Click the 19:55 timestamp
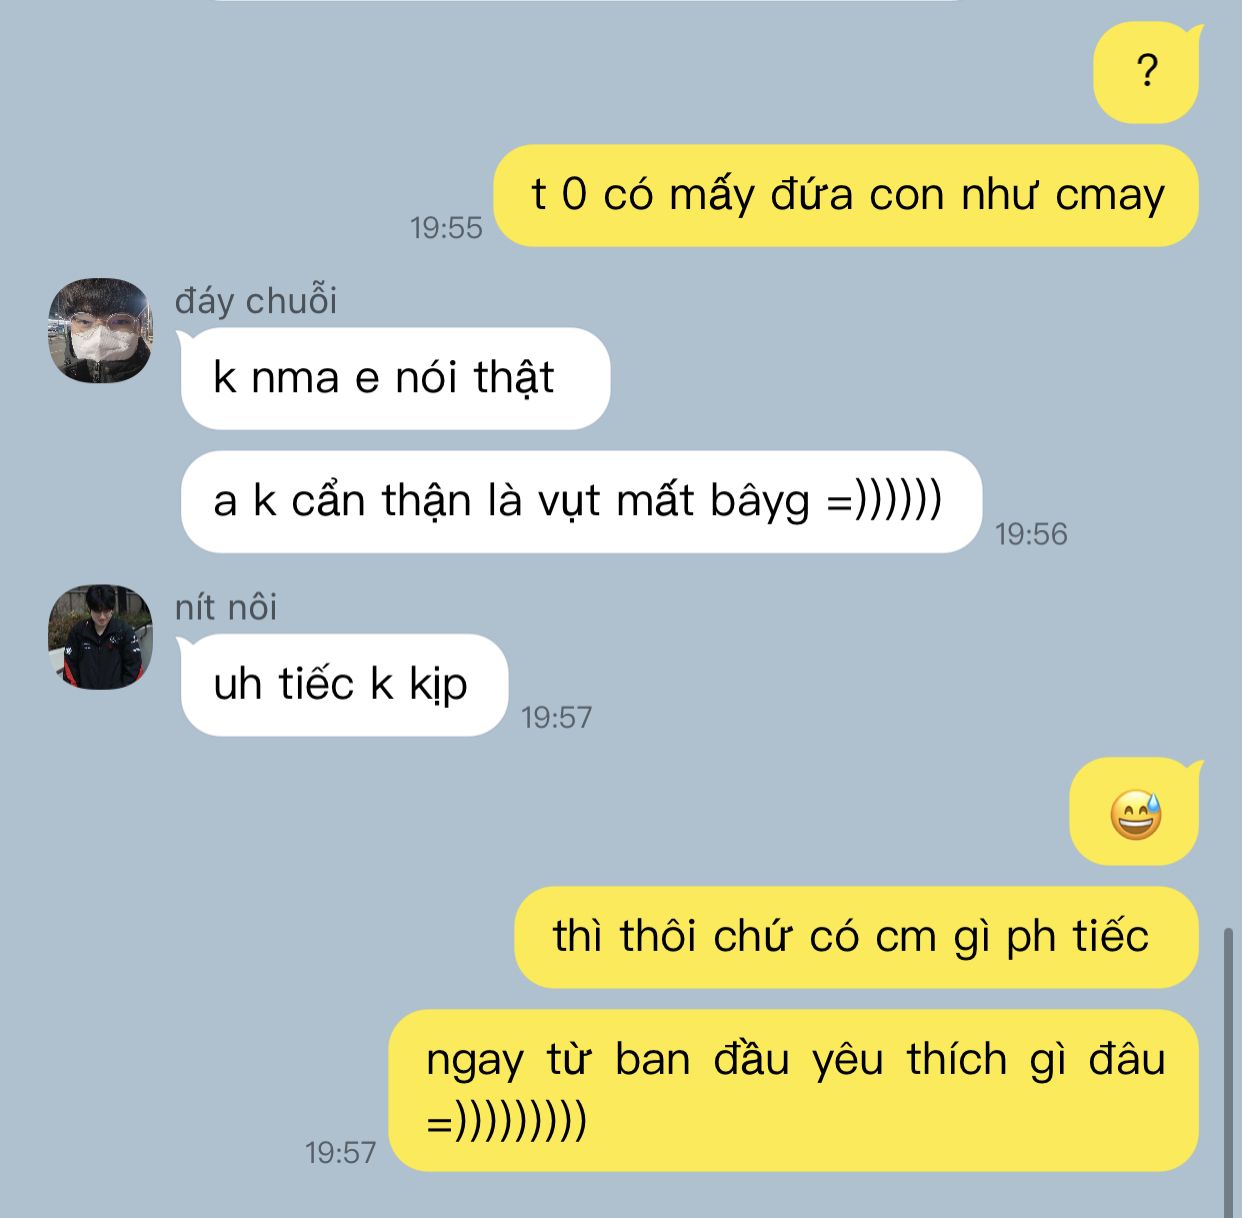The width and height of the screenshot is (1242, 1218). tap(446, 228)
